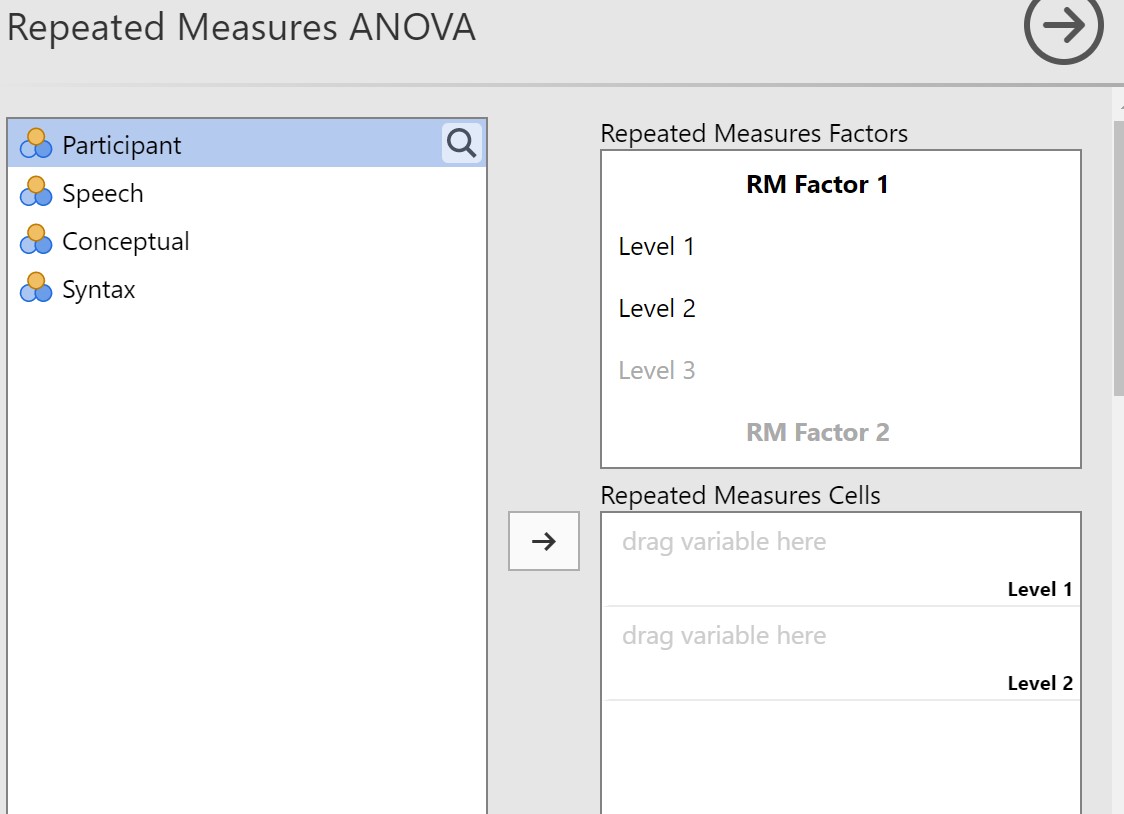
Task: Add new RM Factor 2 placeholder
Action: pos(817,433)
